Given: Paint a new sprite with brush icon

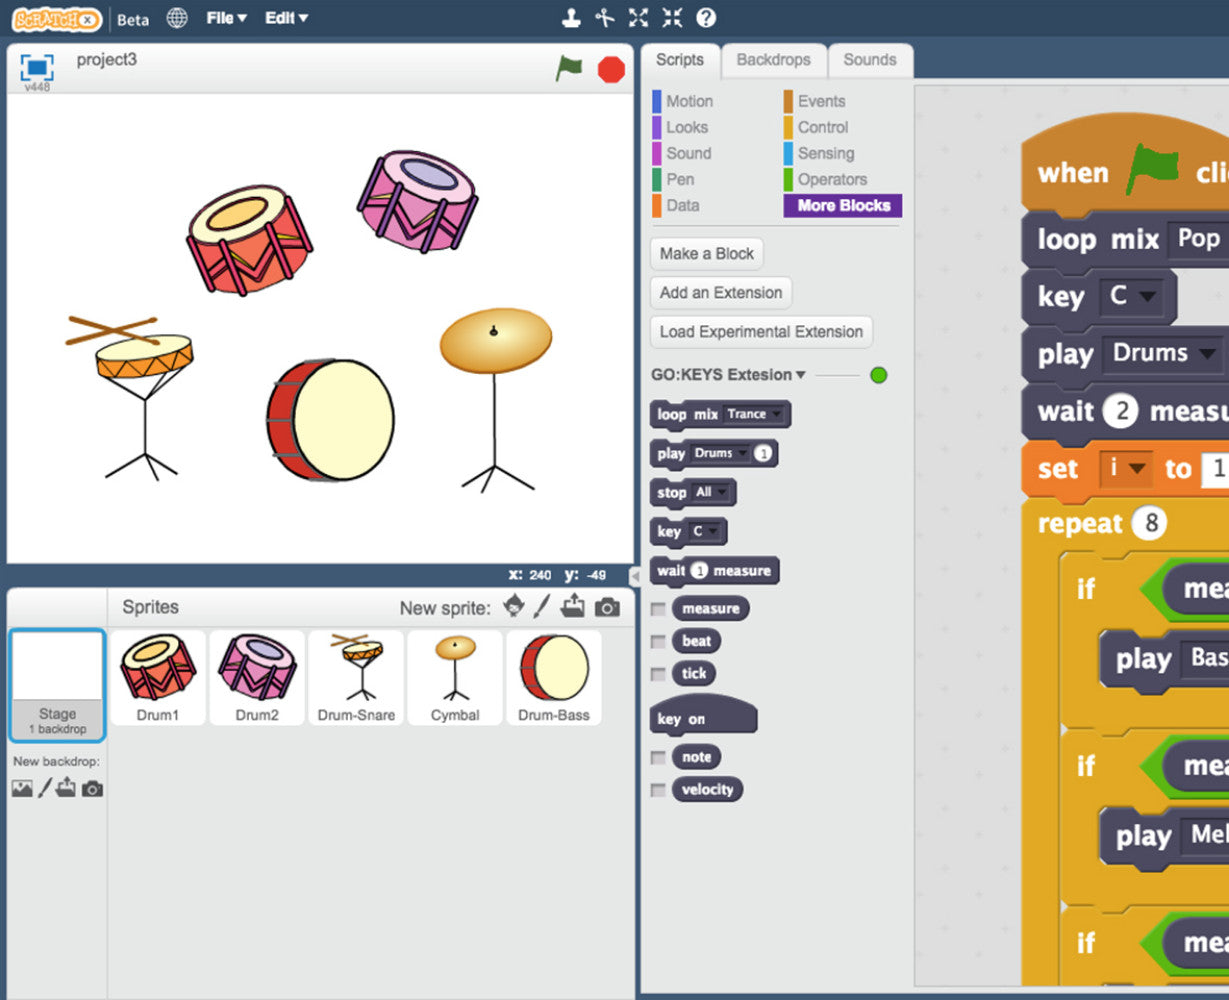Looking at the screenshot, I should (541, 607).
